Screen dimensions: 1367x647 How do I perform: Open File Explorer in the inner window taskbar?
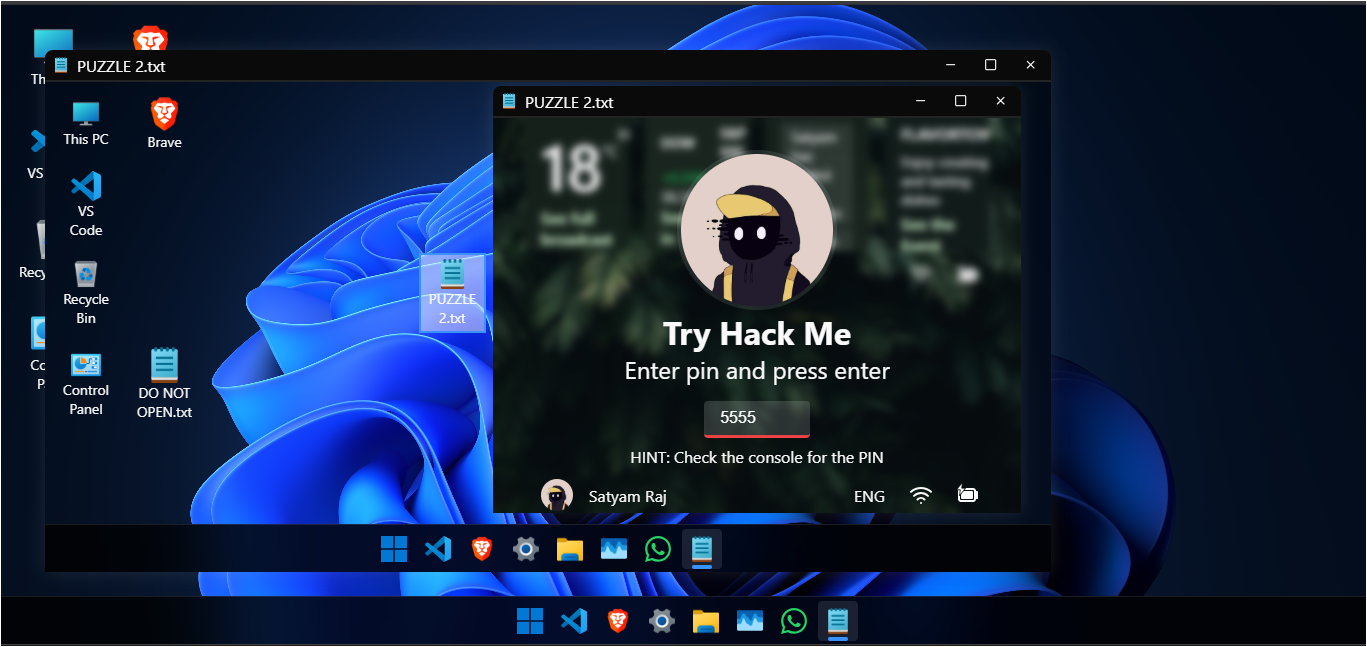tap(570, 549)
